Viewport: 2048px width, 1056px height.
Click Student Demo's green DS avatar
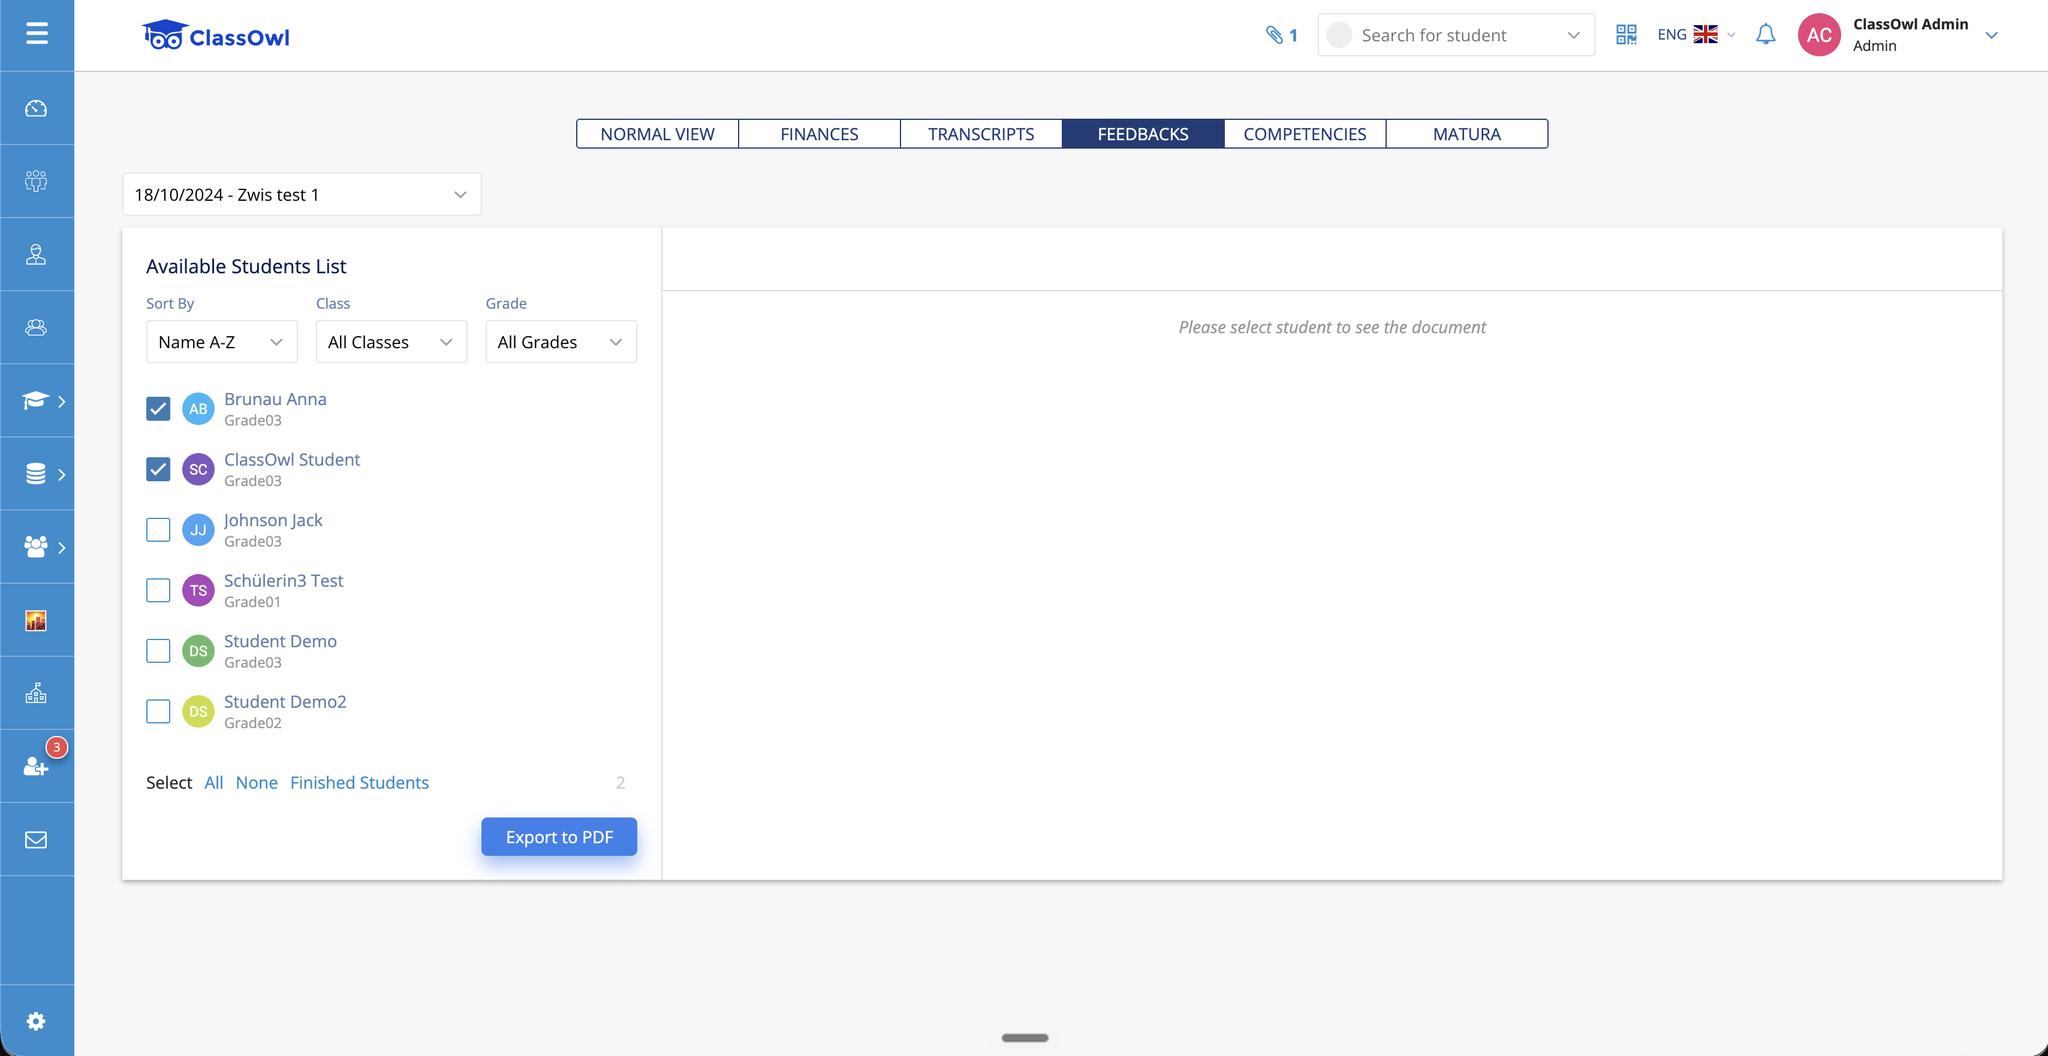[x=198, y=651]
